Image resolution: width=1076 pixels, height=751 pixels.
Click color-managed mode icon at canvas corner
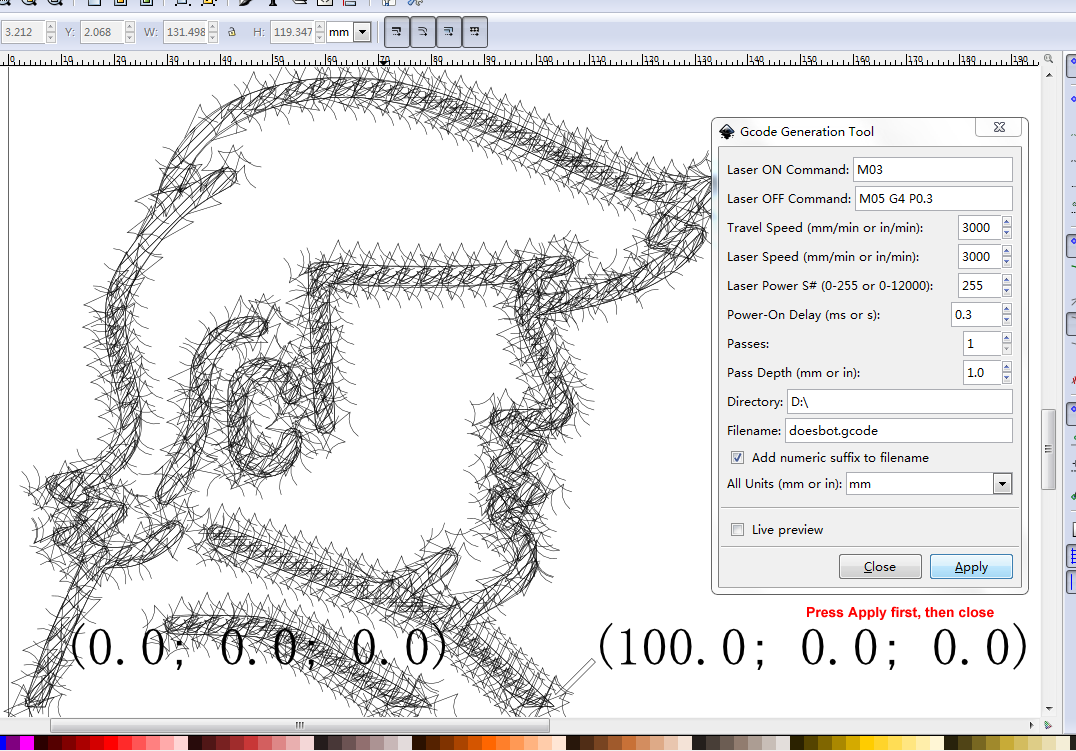click(1047, 724)
